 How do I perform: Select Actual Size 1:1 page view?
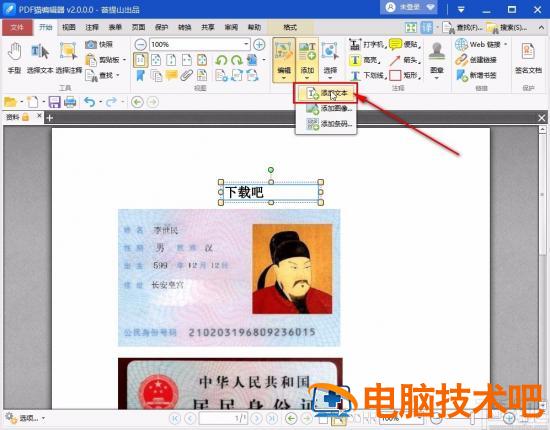(140, 60)
